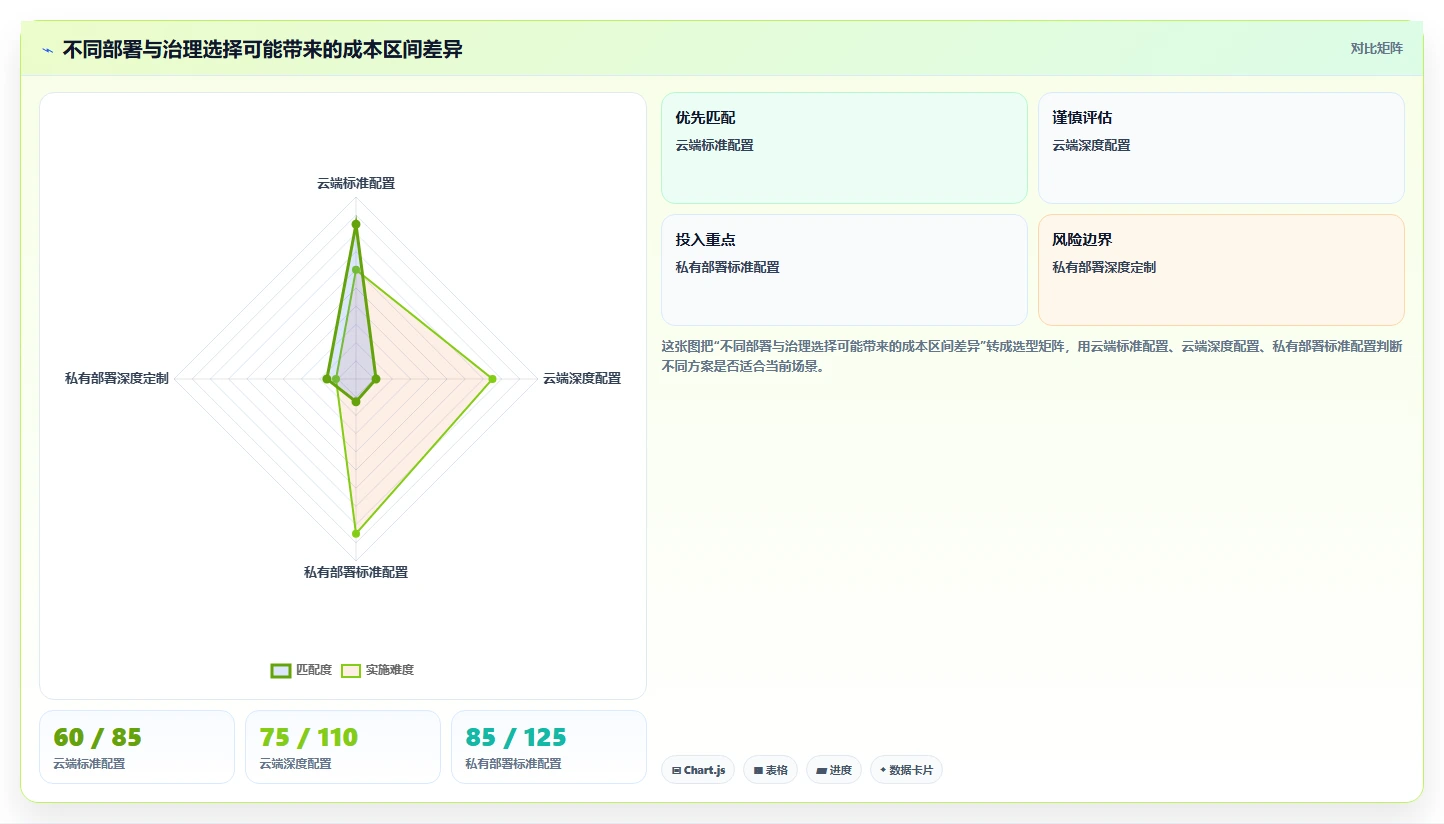Click the Chart.js tag

[698, 770]
